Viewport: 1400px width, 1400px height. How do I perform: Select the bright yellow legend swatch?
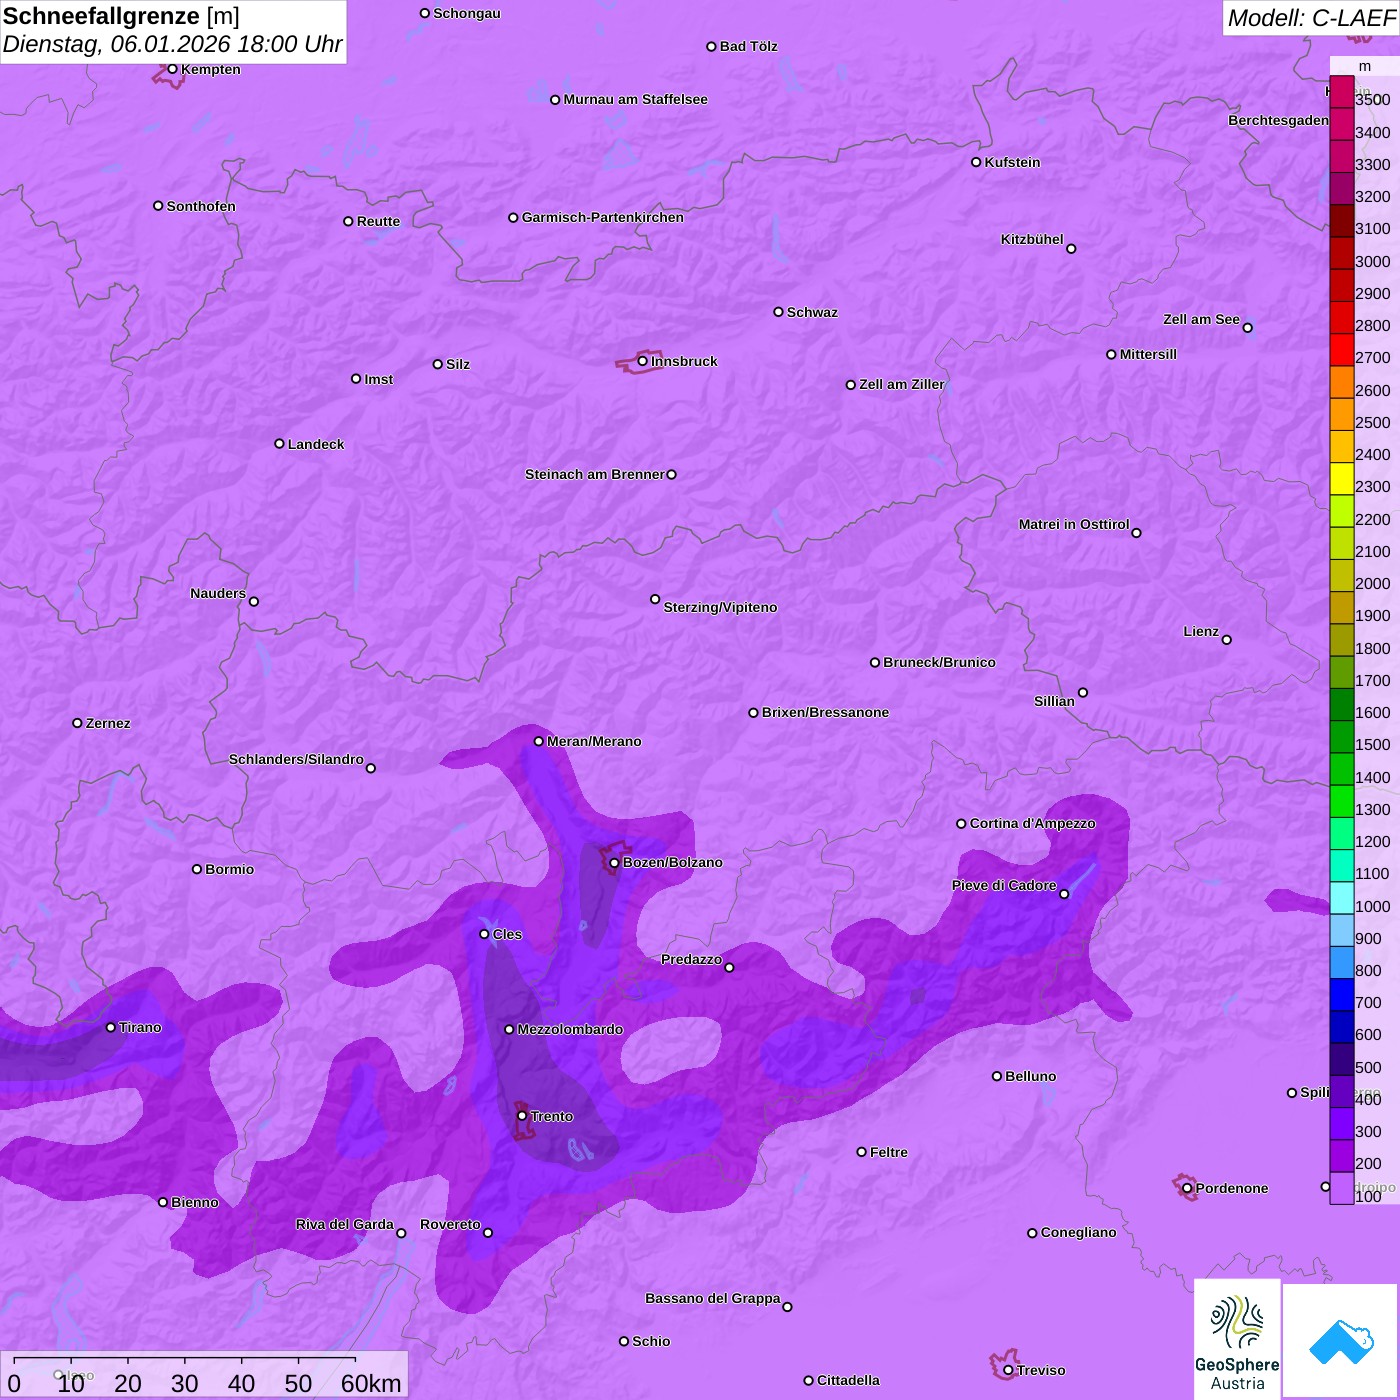pyautogui.click(x=1342, y=479)
